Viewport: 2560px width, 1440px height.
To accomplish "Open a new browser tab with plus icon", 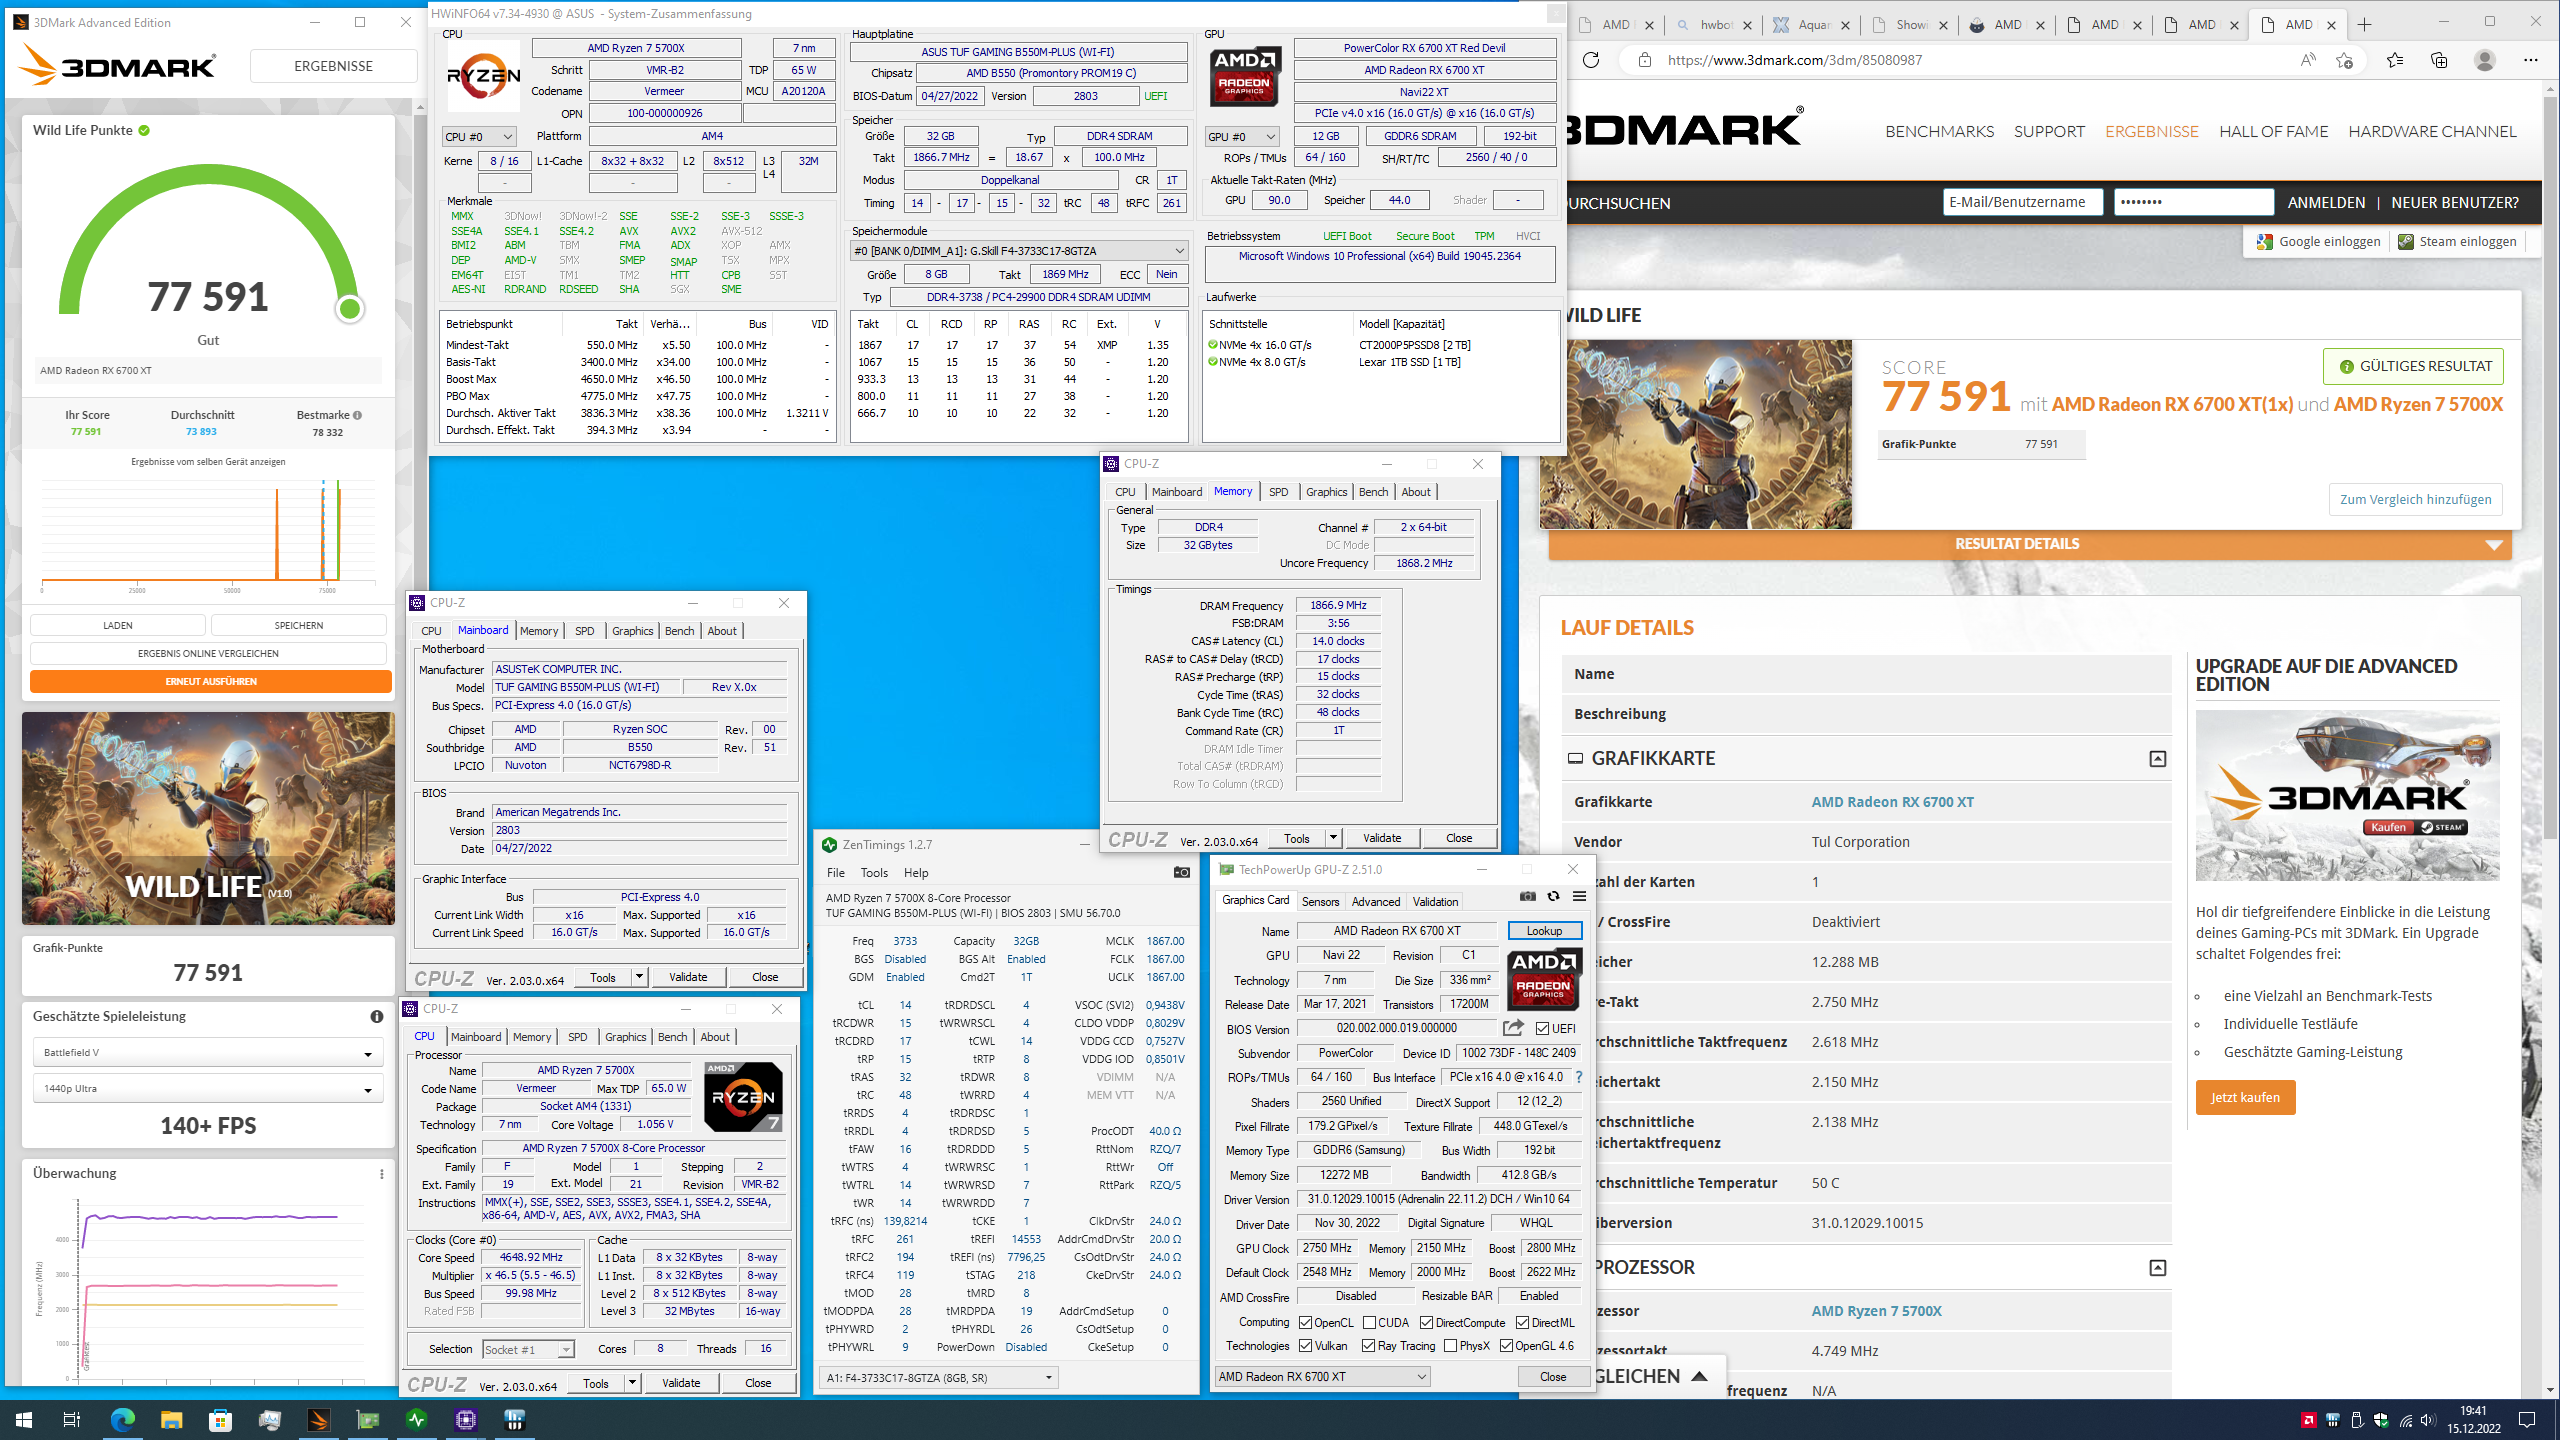I will (2365, 25).
